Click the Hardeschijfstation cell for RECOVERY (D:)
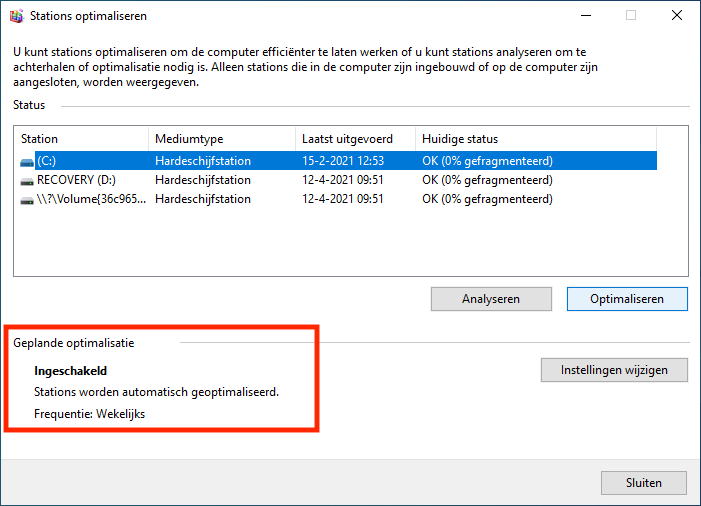This screenshot has width=701, height=506. [203, 180]
